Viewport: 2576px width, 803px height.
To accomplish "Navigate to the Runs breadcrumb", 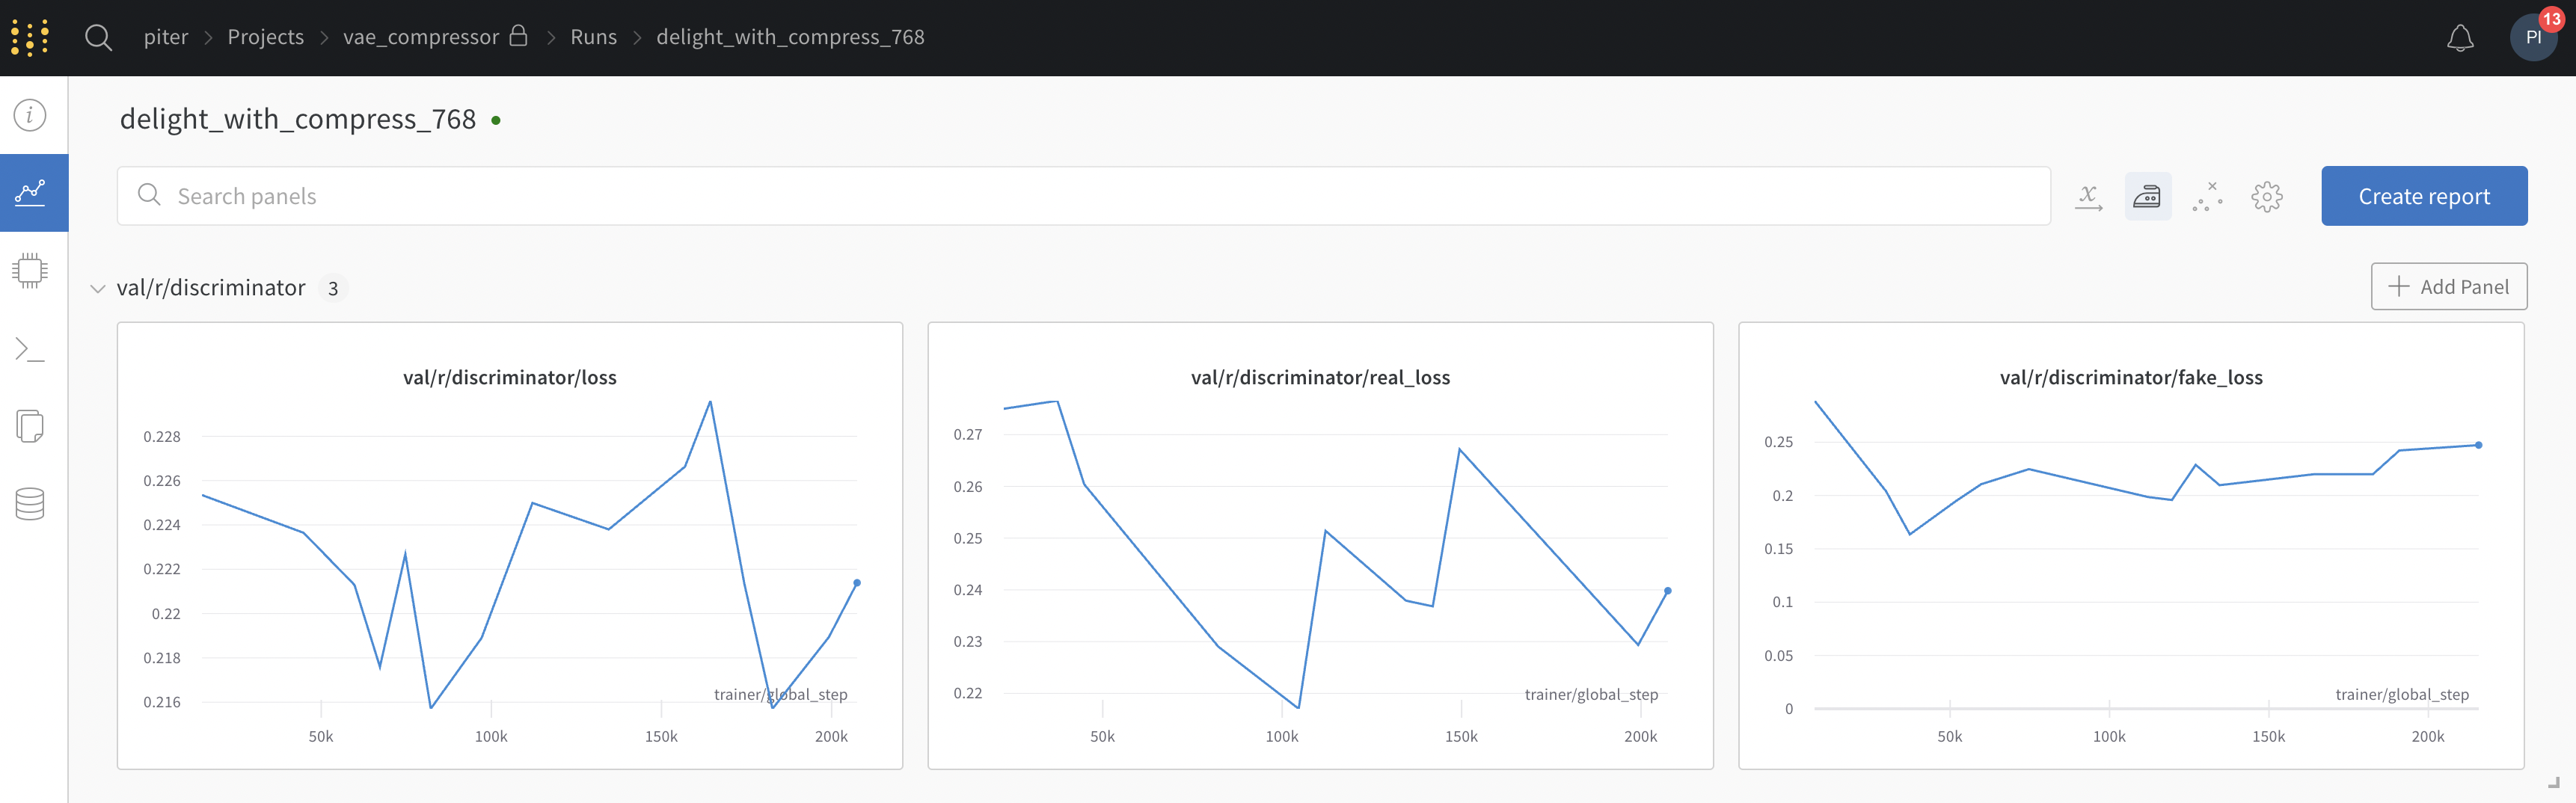I will click(x=593, y=37).
